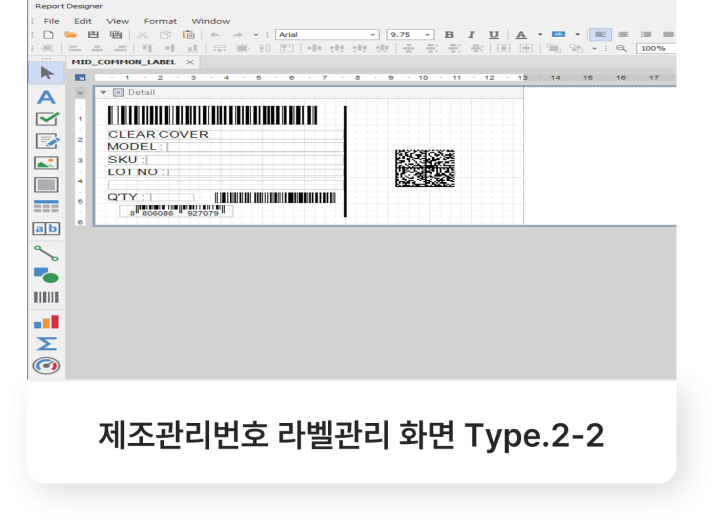Pick the Line drawing tool
Screen dimensions: 720x525
(x=46, y=252)
